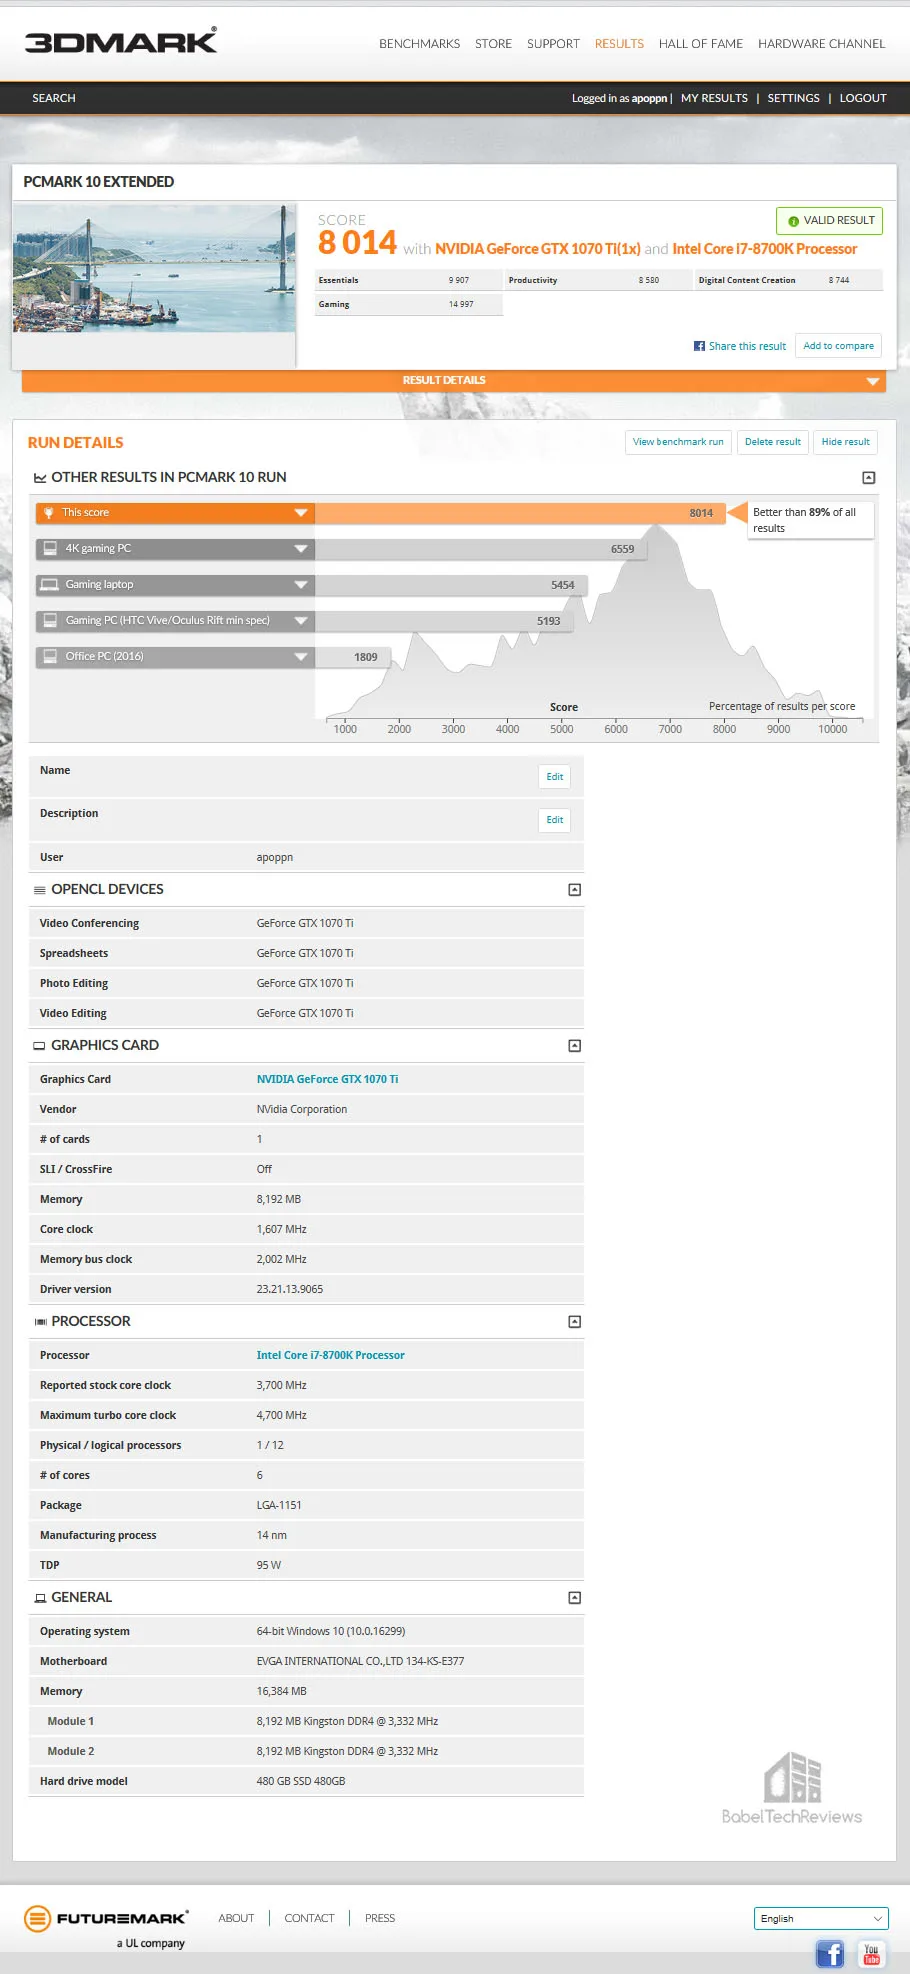
Task: Click the Hide result button
Action: [x=845, y=442]
